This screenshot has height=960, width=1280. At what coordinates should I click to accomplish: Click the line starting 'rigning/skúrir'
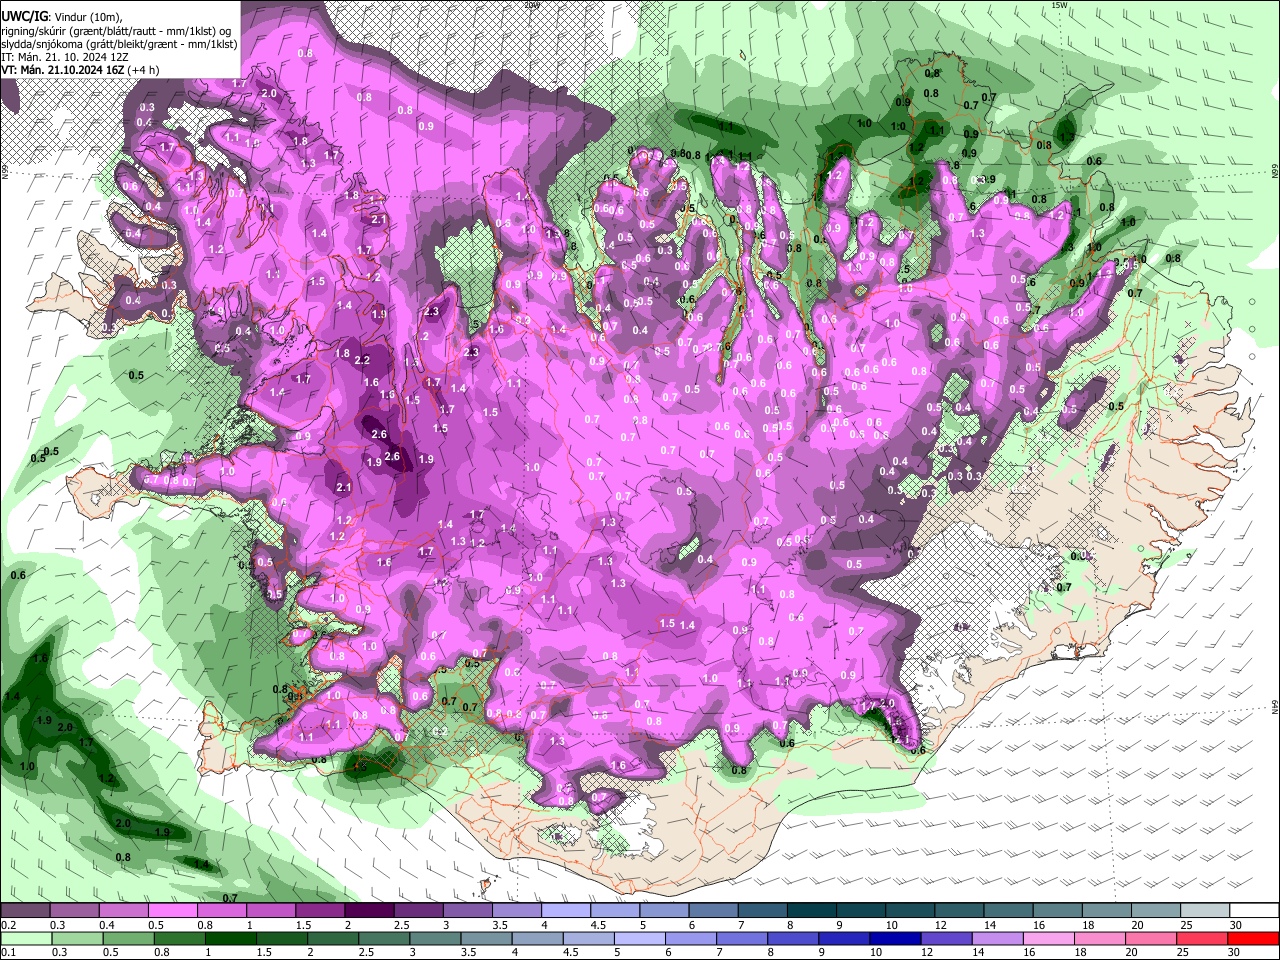pyautogui.click(x=116, y=31)
